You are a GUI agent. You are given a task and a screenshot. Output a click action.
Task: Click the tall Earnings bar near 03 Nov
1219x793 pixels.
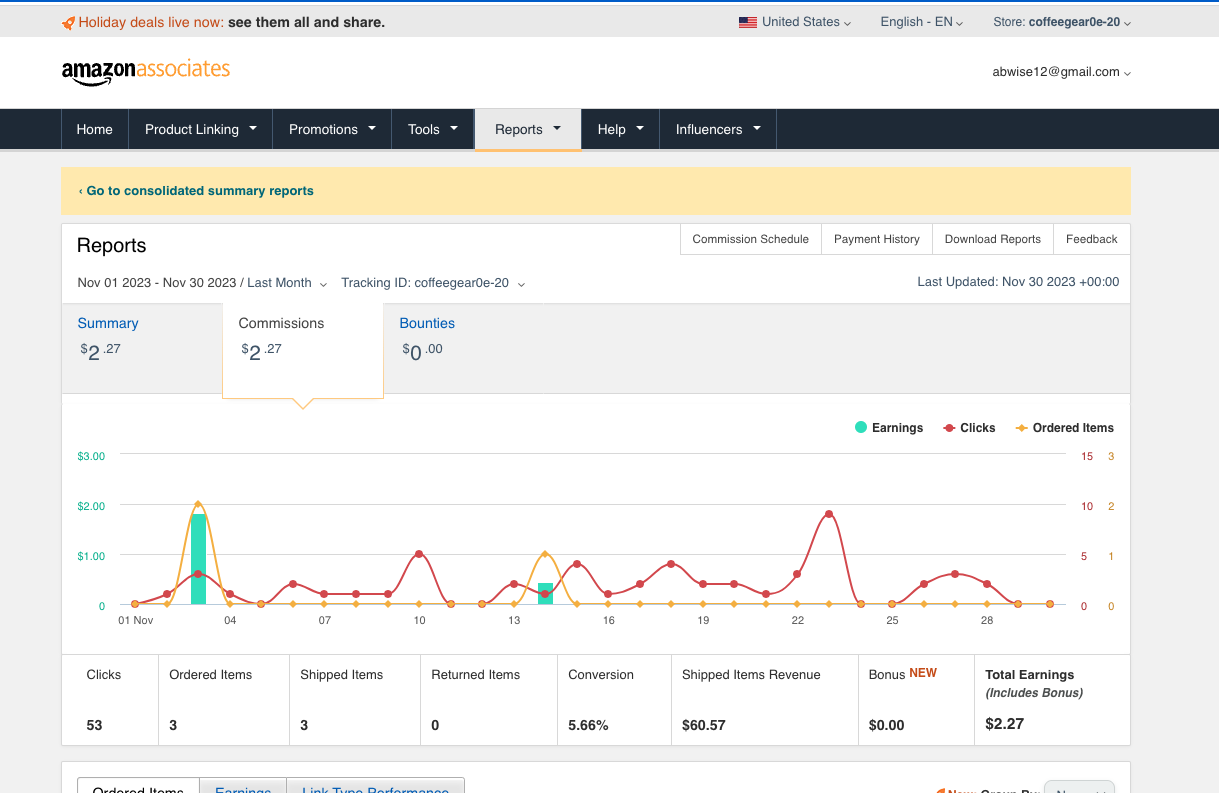click(198, 559)
